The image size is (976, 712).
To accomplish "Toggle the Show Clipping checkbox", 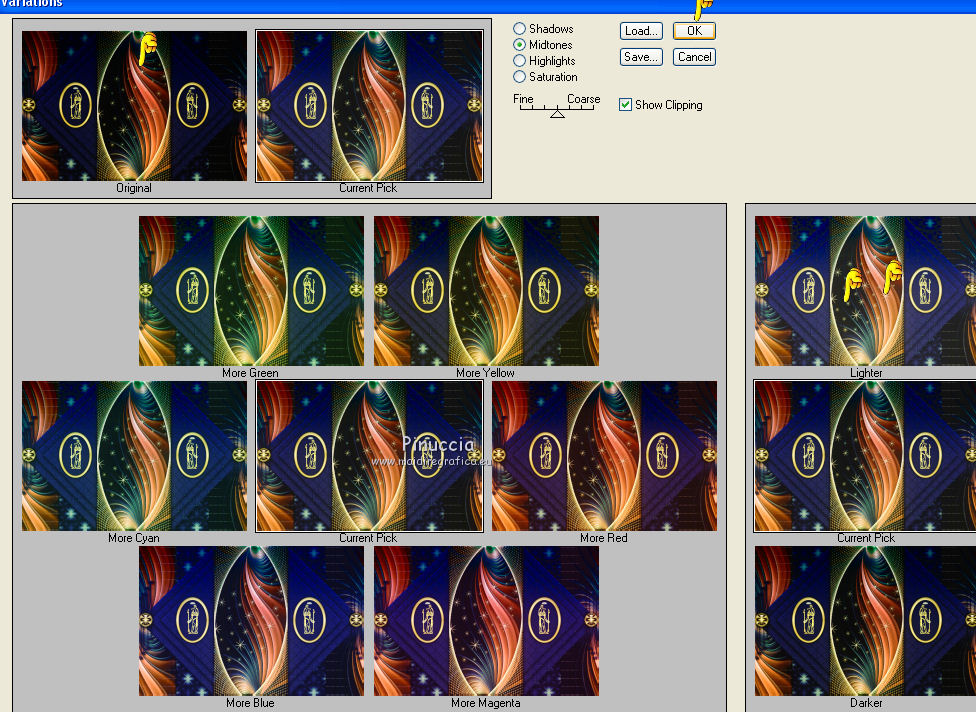I will 626,105.
